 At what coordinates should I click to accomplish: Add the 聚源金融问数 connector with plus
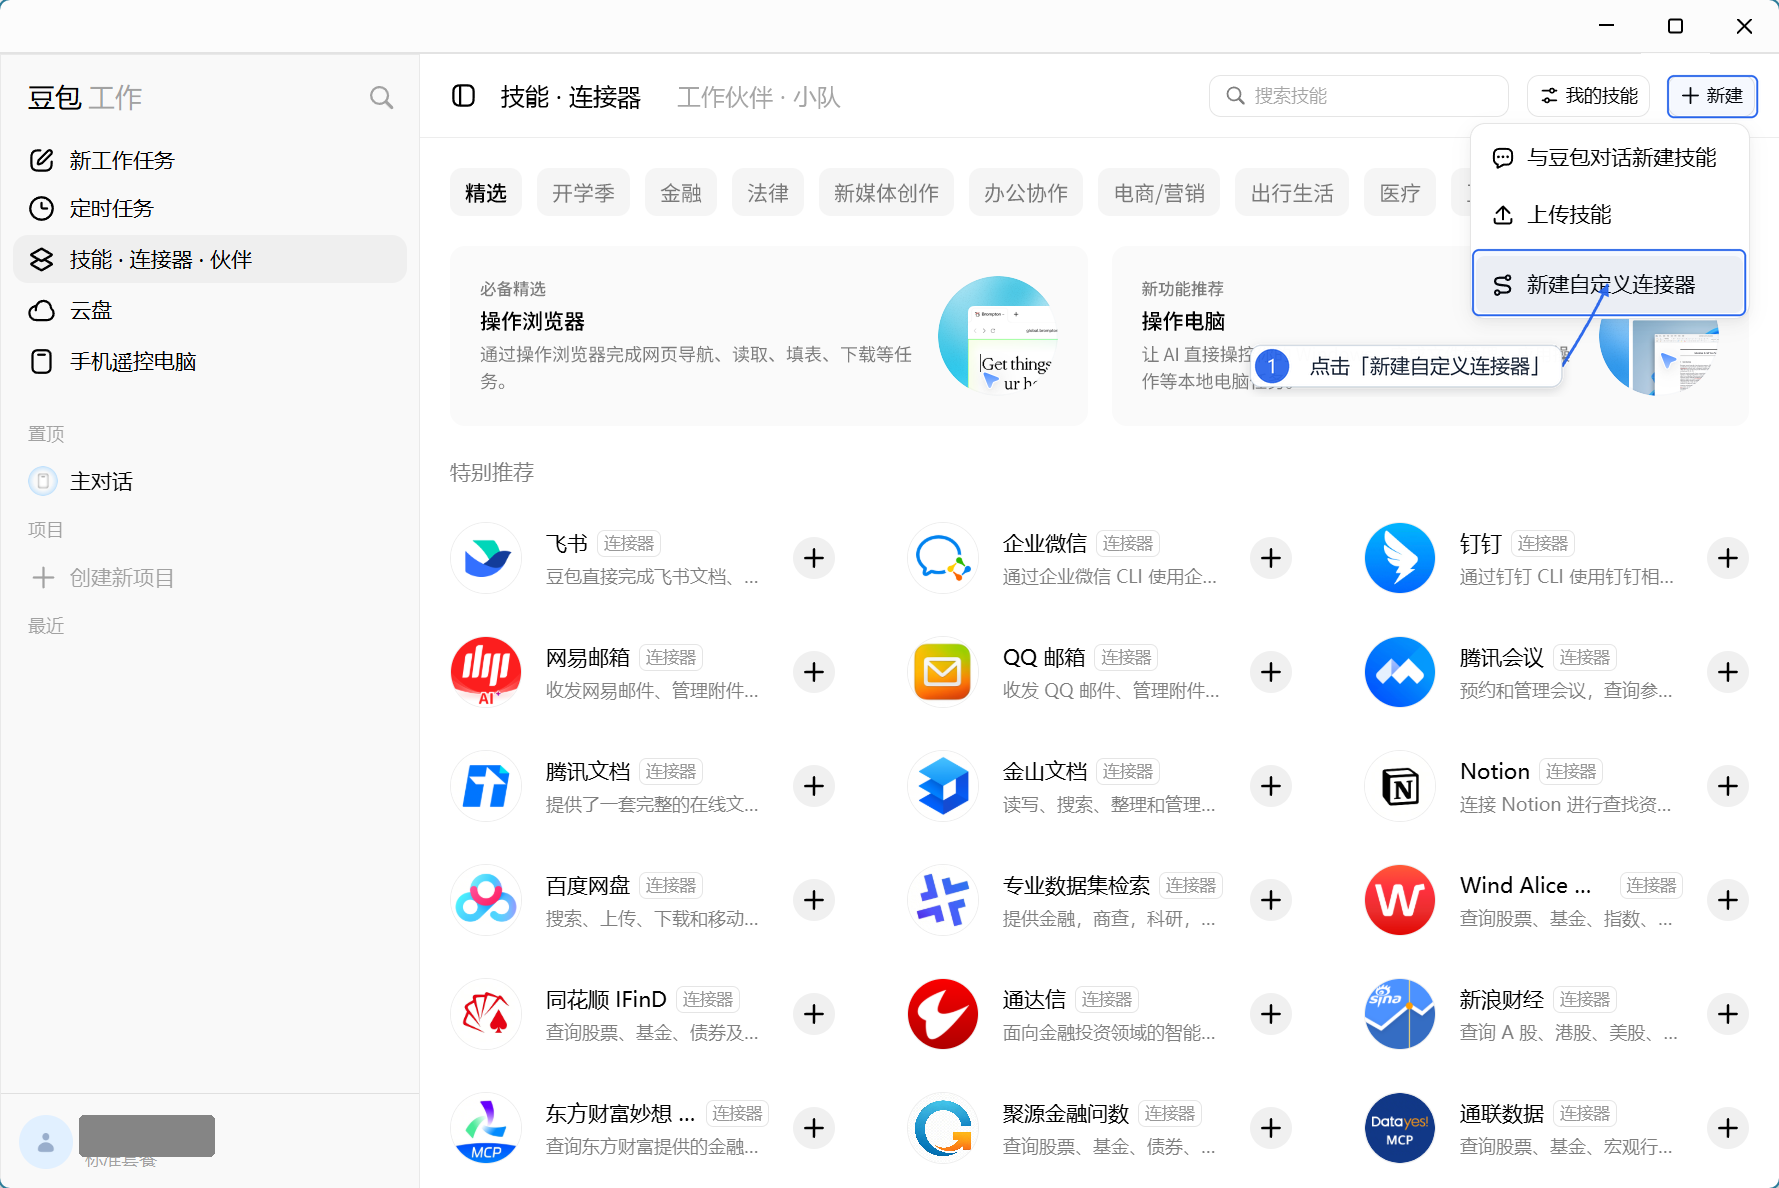pos(1271,1128)
